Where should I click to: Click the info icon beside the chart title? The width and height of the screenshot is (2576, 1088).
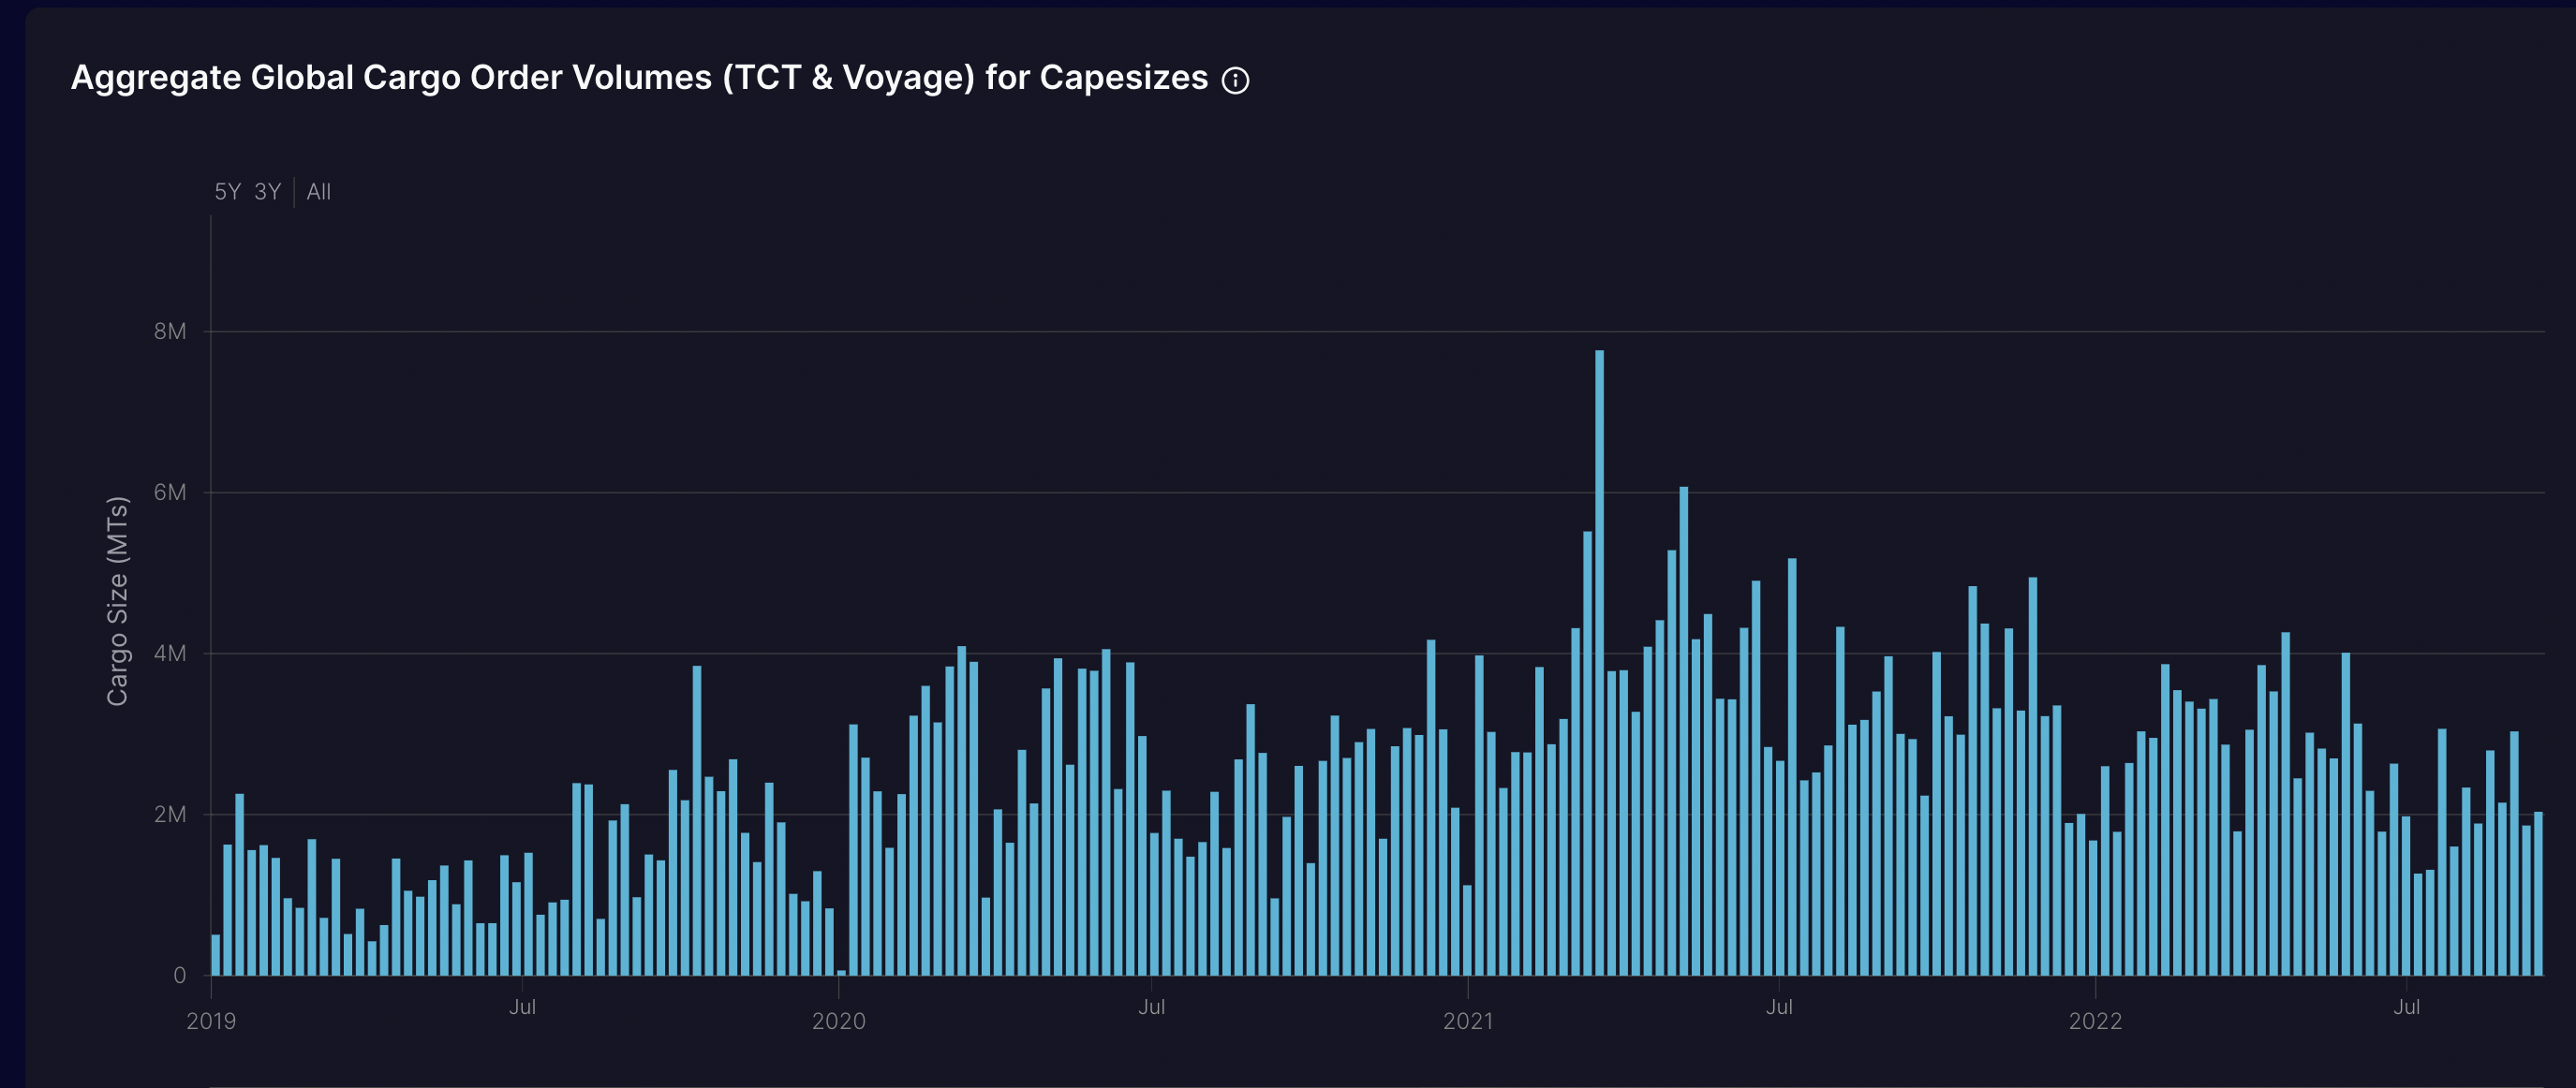coord(1235,81)
